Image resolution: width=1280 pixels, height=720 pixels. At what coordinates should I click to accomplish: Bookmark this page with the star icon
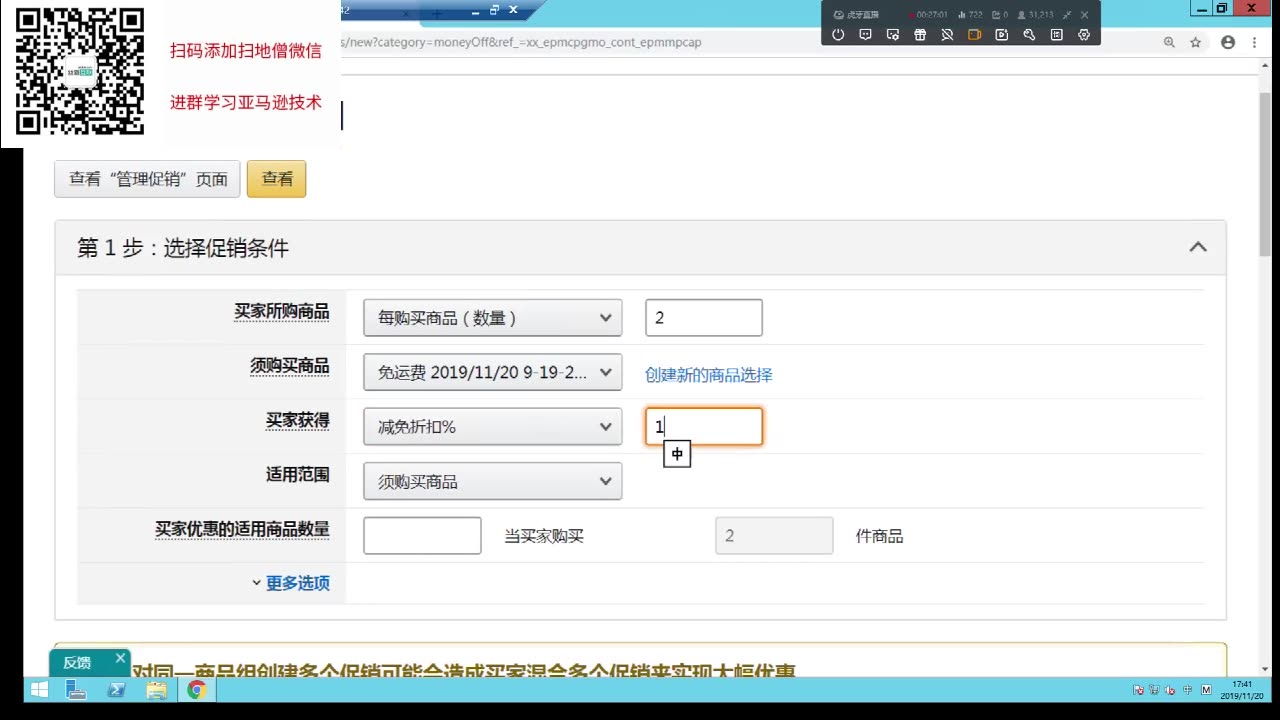coord(1195,42)
